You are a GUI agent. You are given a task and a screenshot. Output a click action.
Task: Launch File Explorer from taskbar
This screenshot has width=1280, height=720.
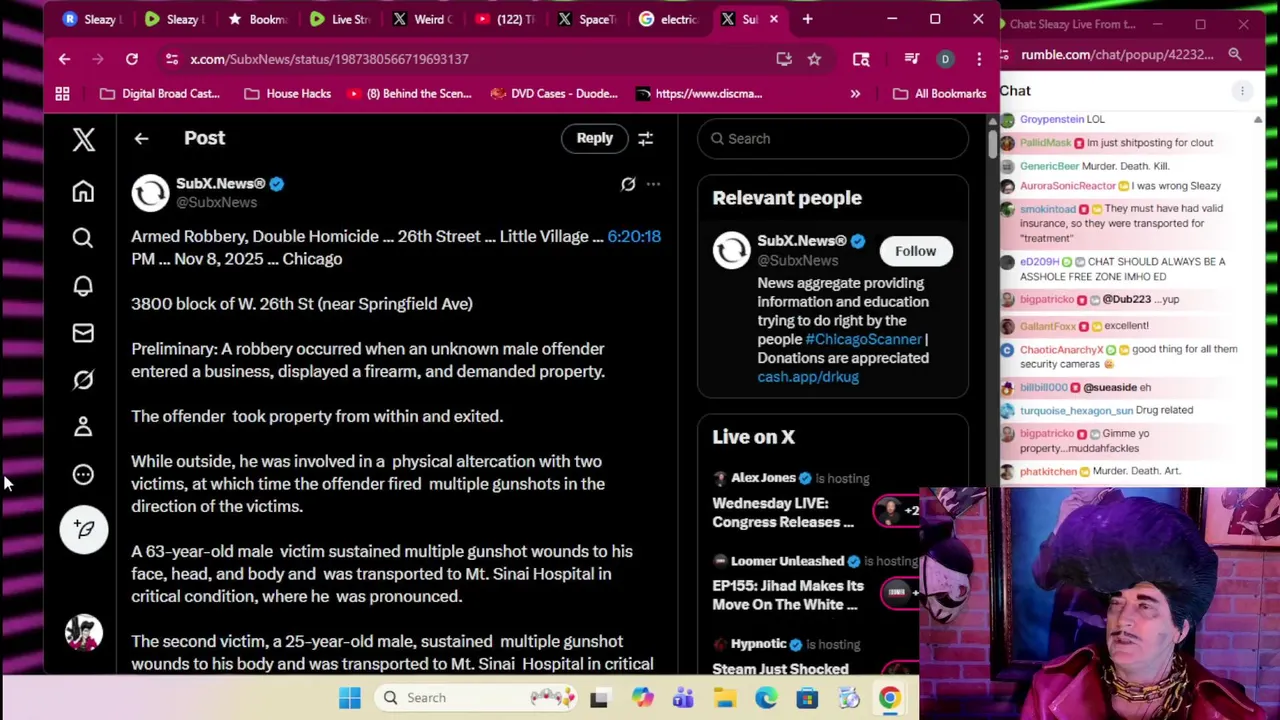724,698
